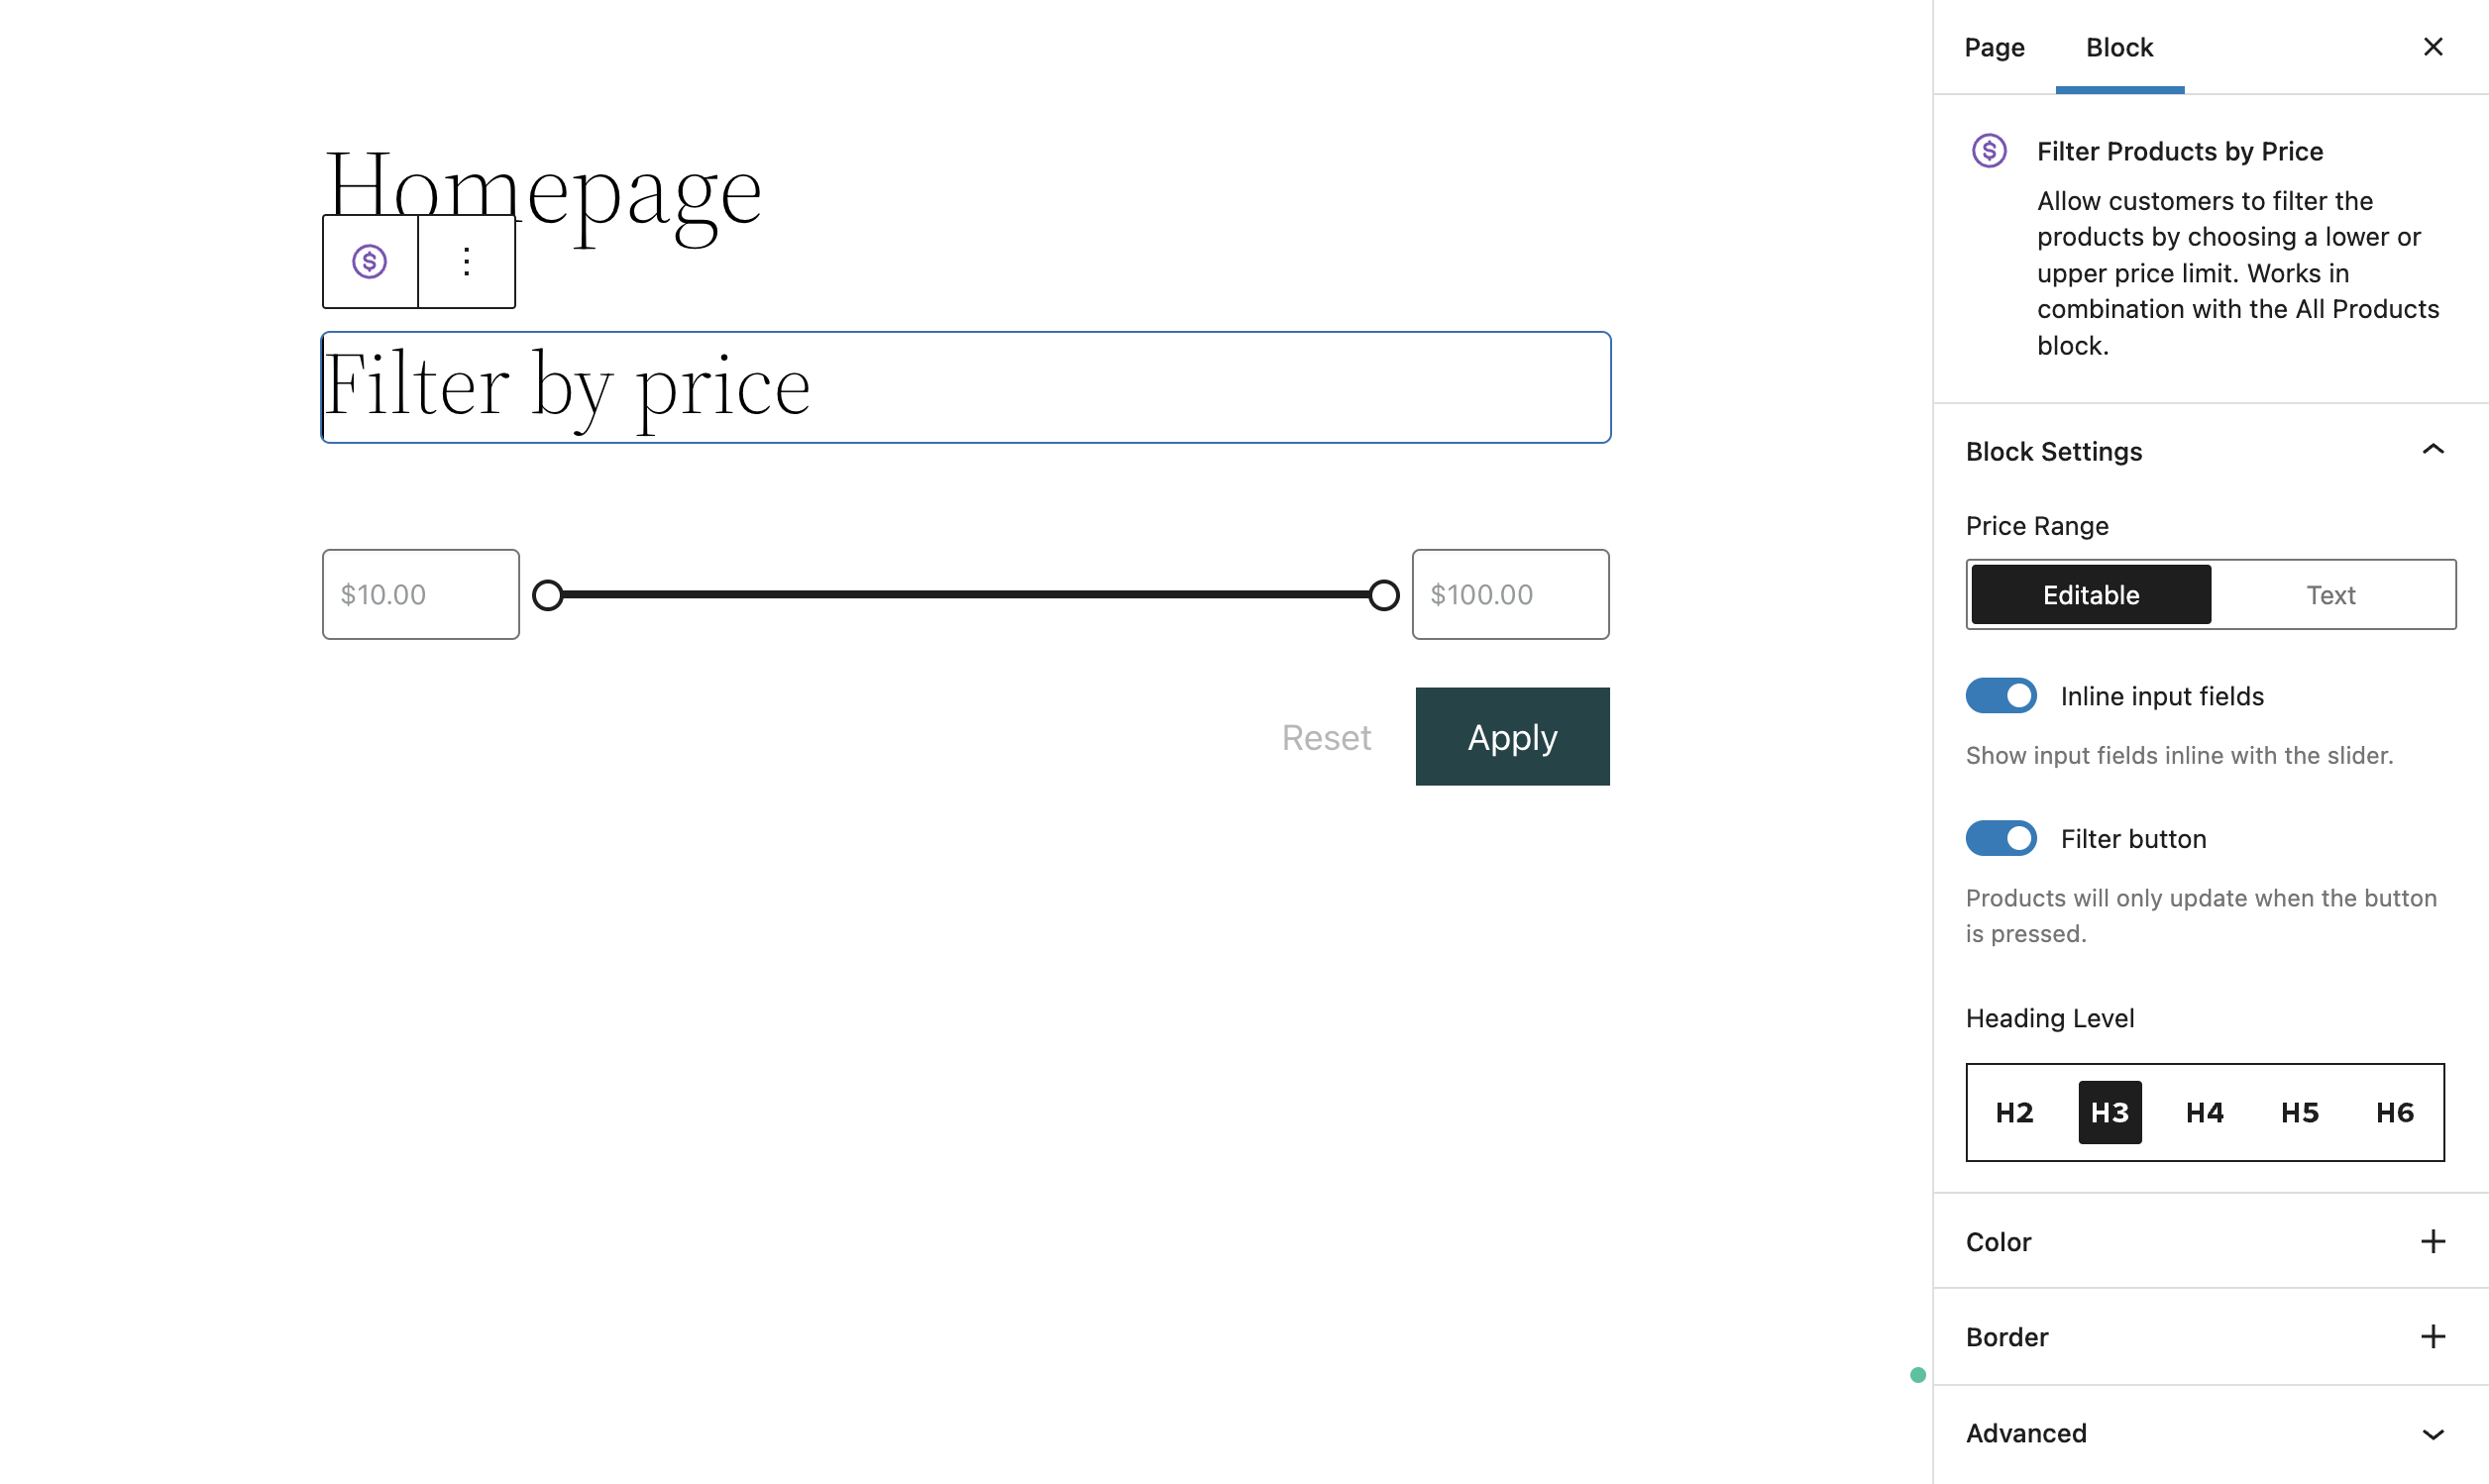2489x1484 pixels.
Task: Switch to the Page tab
Action: tap(1994, 47)
